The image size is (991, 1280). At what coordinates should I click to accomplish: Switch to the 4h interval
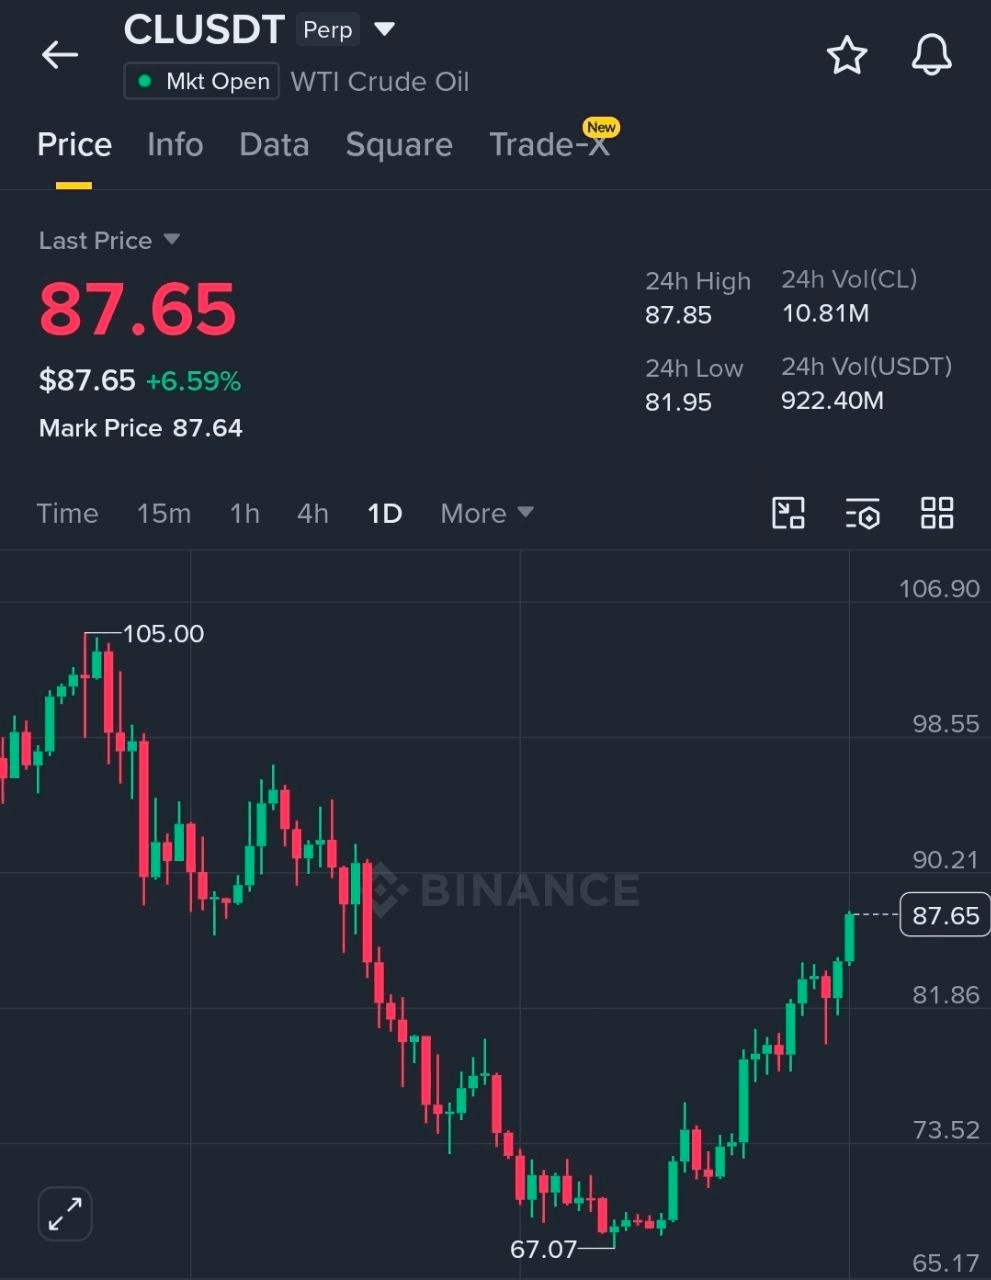[313, 513]
